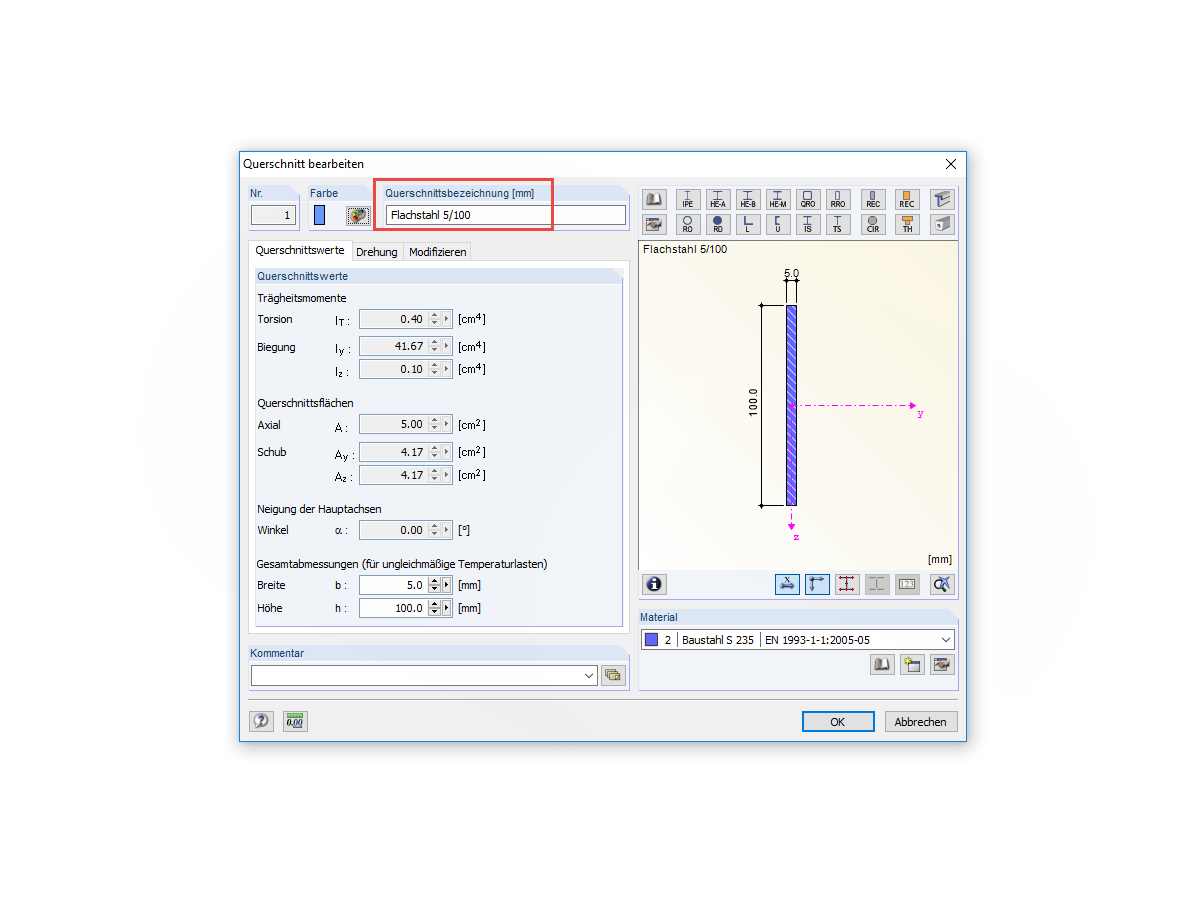Cancel with the Abbrechen button
The image size is (1200, 900).
920,722
